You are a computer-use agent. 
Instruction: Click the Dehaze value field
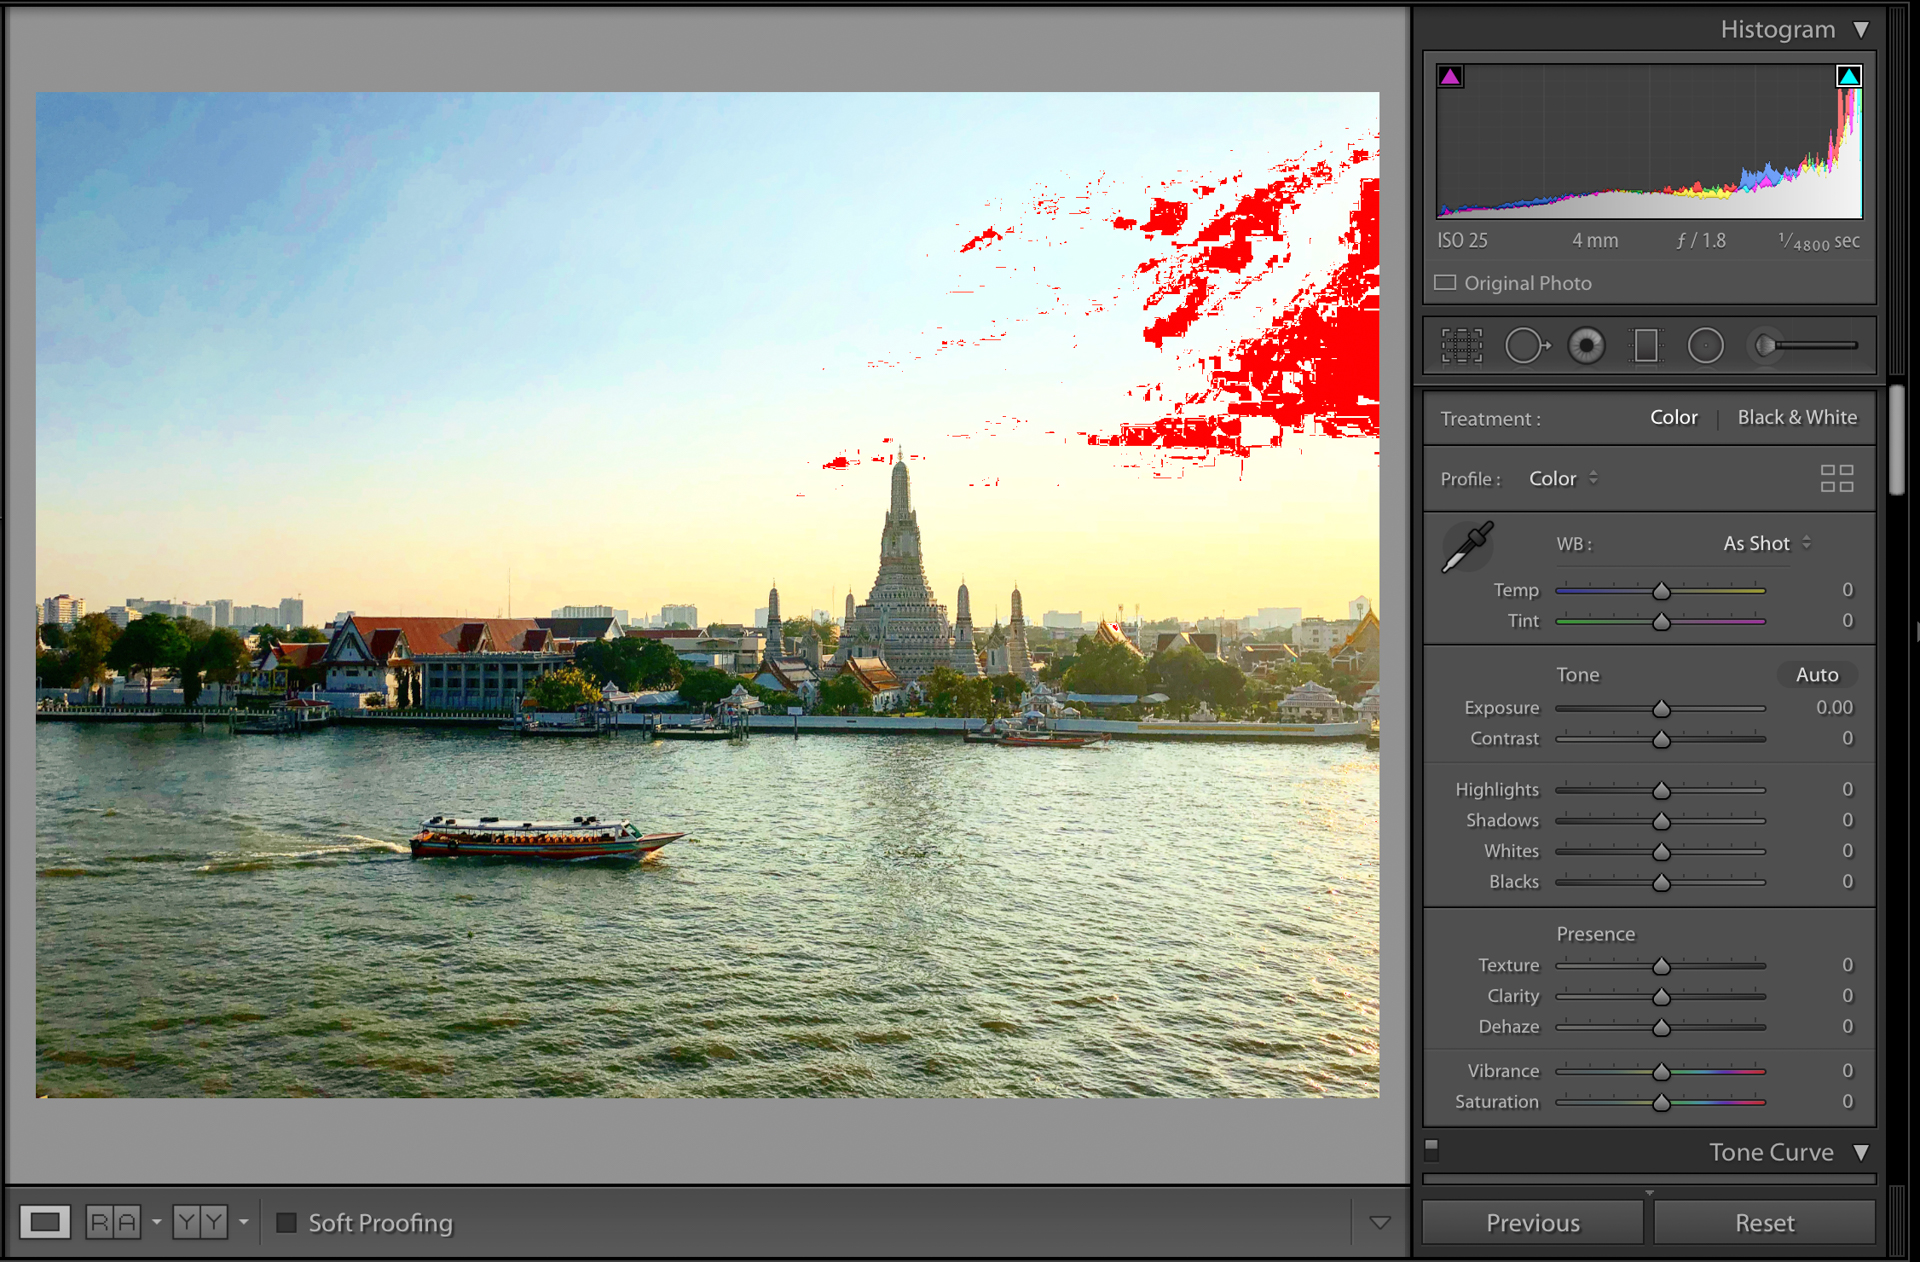[1847, 1027]
